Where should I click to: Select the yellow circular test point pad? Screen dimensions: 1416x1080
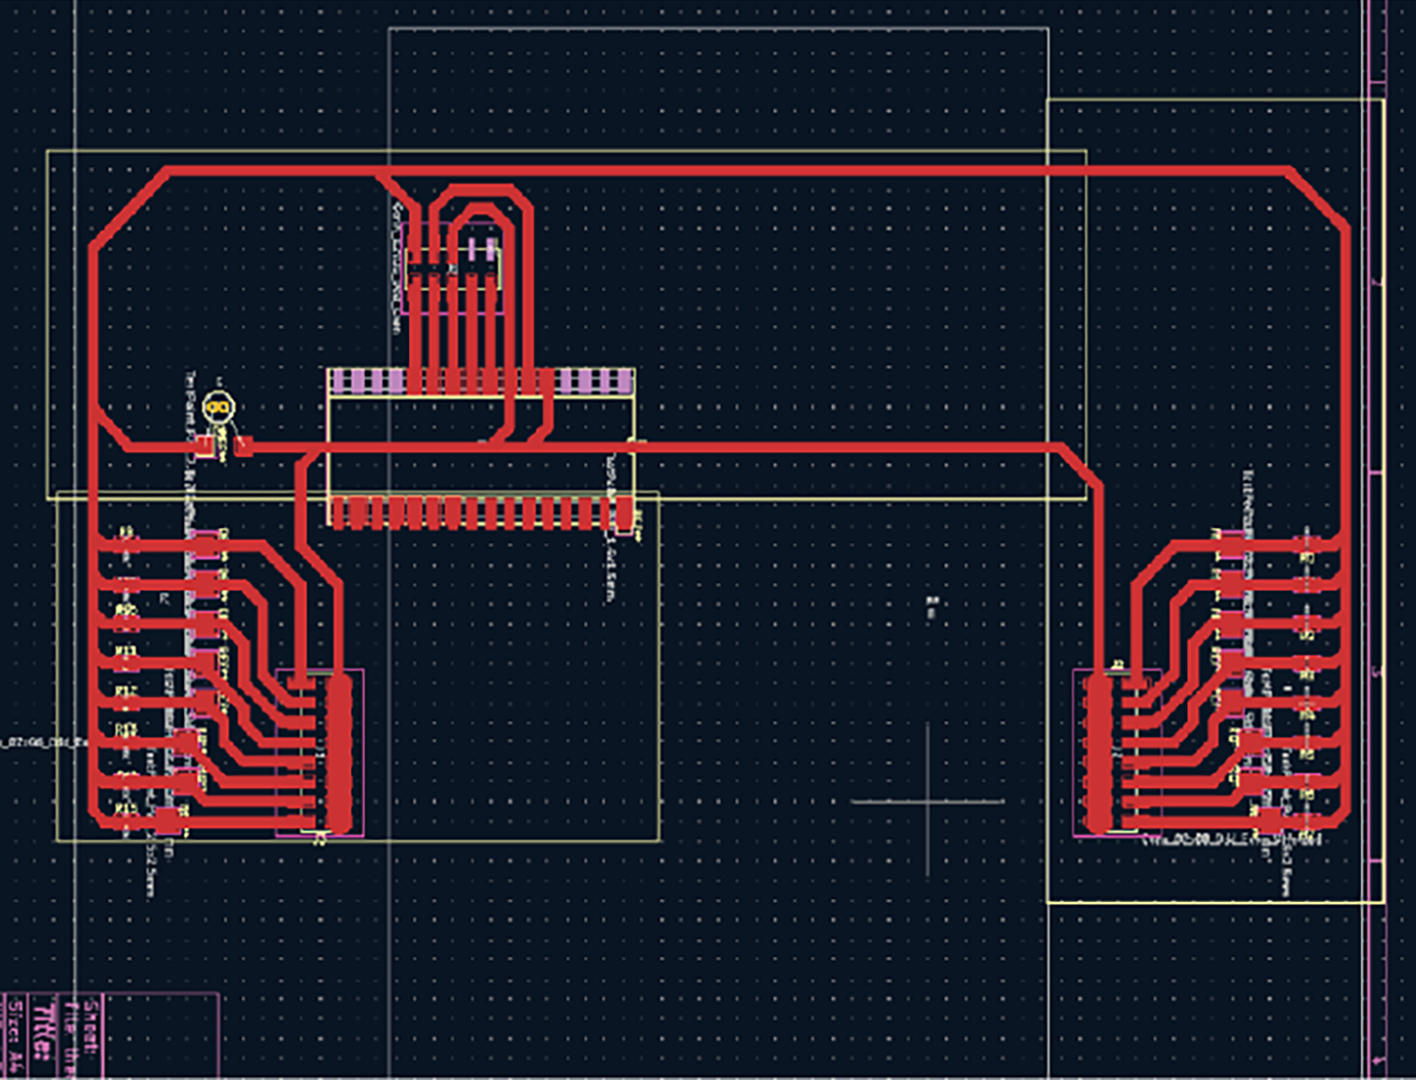pos(218,407)
